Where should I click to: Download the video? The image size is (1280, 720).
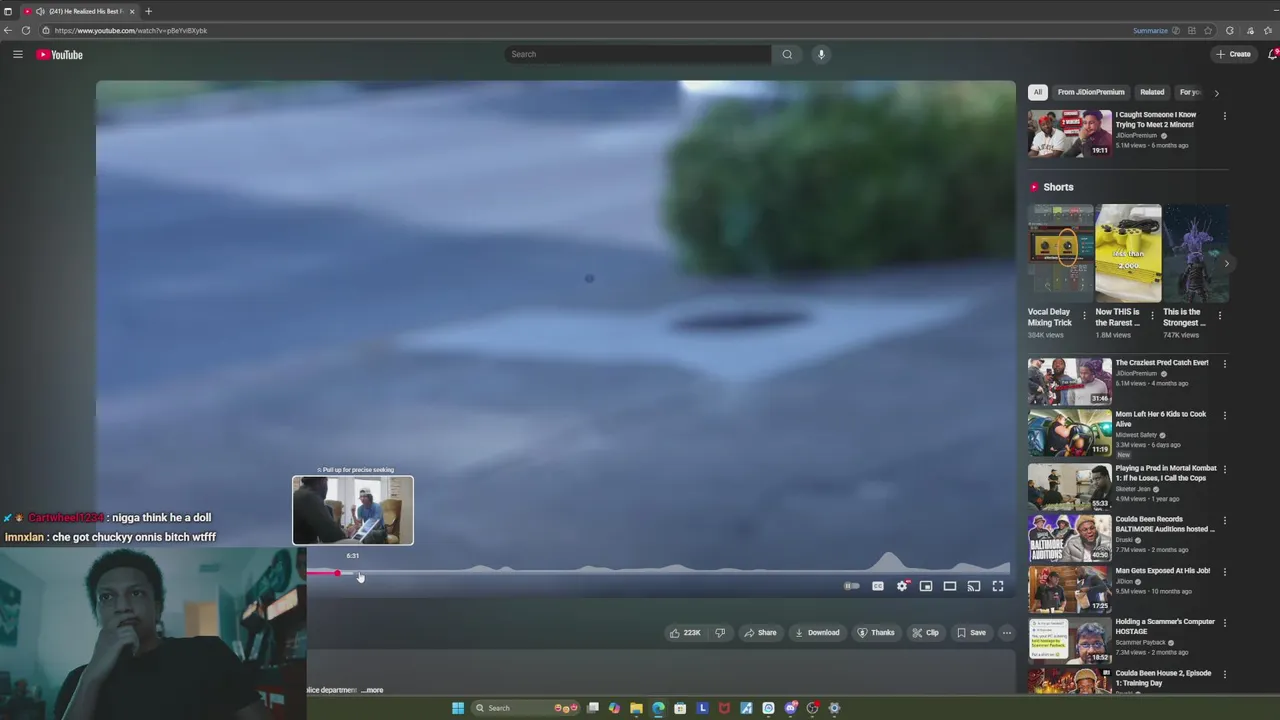pyautogui.click(x=817, y=632)
